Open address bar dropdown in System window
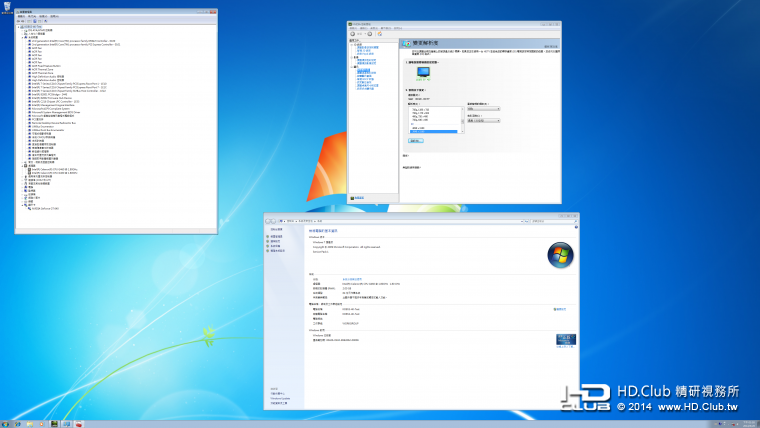The height and width of the screenshot is (428, 760). click(x=522, y=222)
